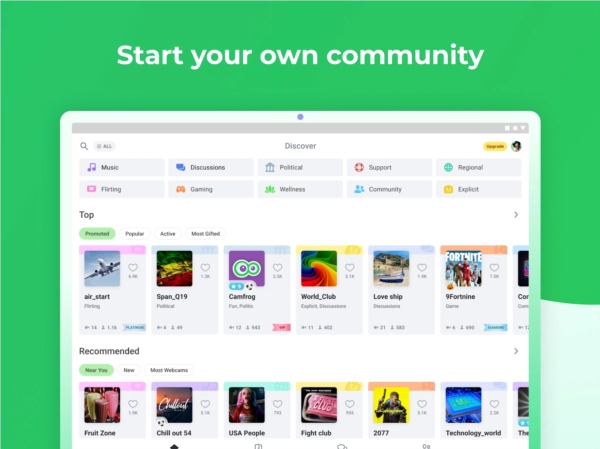Open the ALL filter selector
This screenshot has height=449, width=600.
point(104,146)
